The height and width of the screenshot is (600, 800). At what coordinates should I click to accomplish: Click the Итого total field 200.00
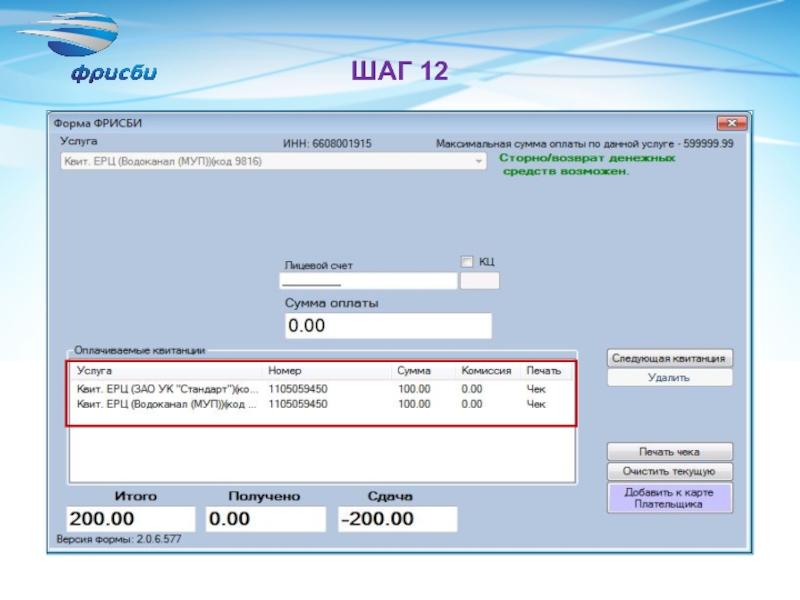(x=131, y=519)
